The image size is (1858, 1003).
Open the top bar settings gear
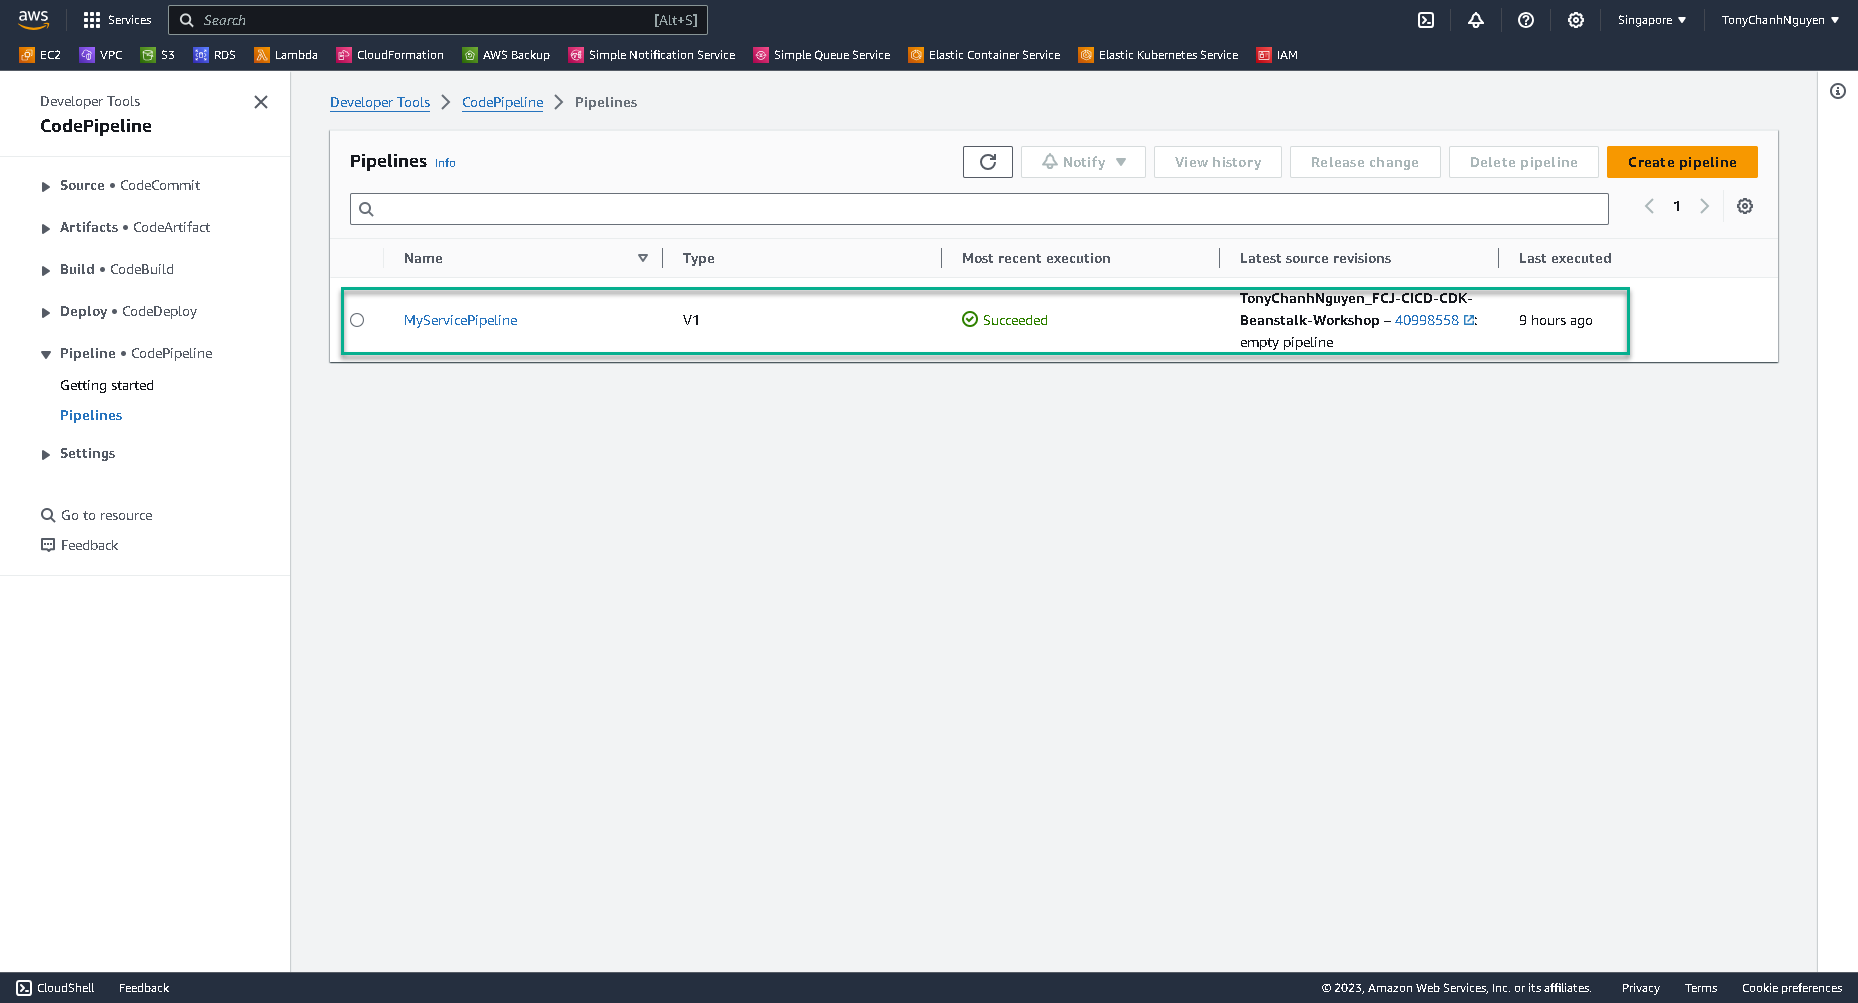(x=1576, y=20)
